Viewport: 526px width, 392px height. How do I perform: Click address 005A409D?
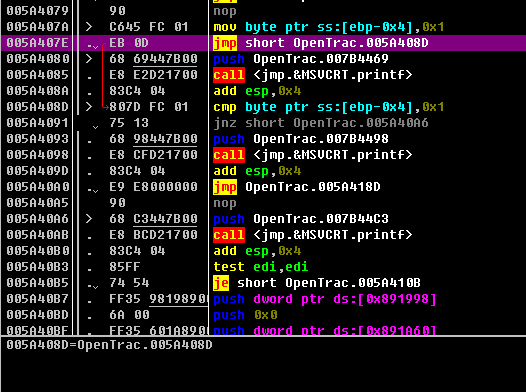[38, 171]
